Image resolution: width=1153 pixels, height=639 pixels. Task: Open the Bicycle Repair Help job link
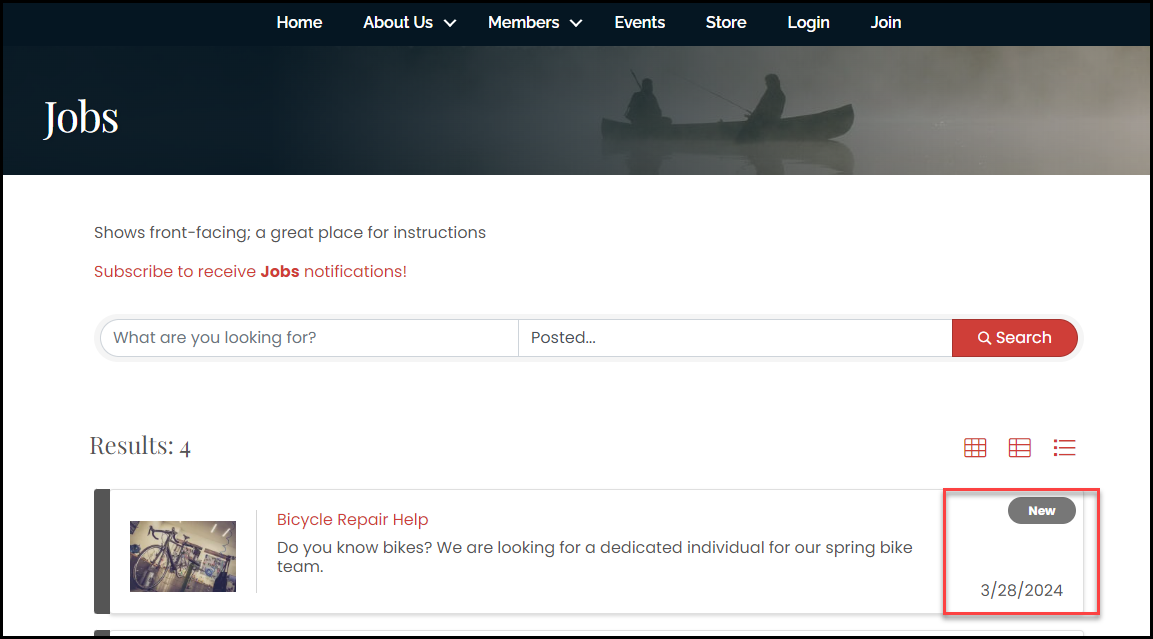pos(352,520)
